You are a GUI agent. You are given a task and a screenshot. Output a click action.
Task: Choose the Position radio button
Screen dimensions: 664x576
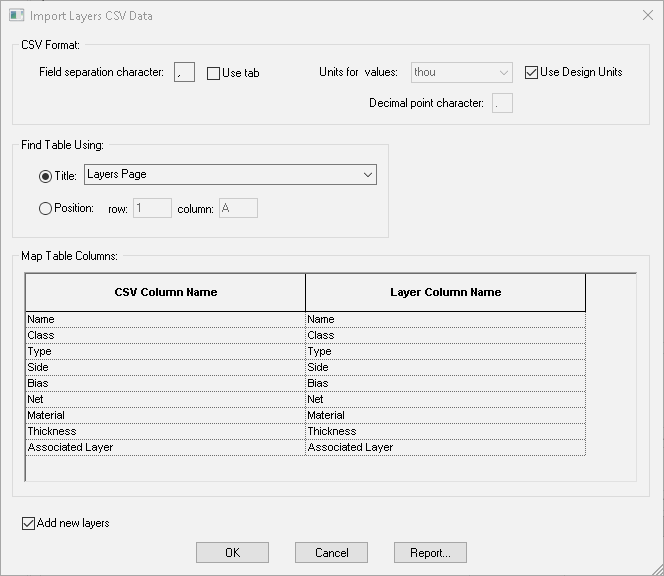pyautogui.click(x=45, y=209)
